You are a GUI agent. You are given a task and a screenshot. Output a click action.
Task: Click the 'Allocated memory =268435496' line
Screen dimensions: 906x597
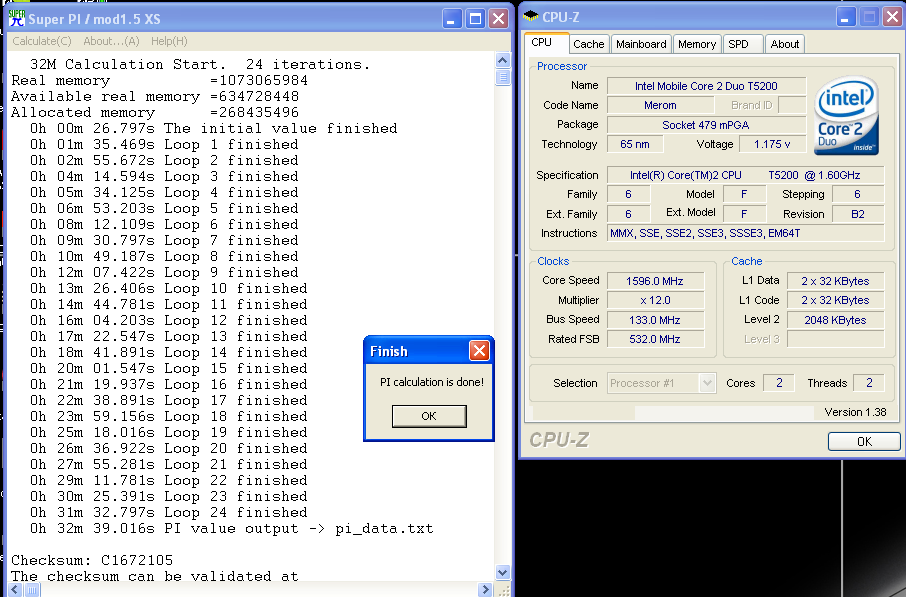point(155,112)
